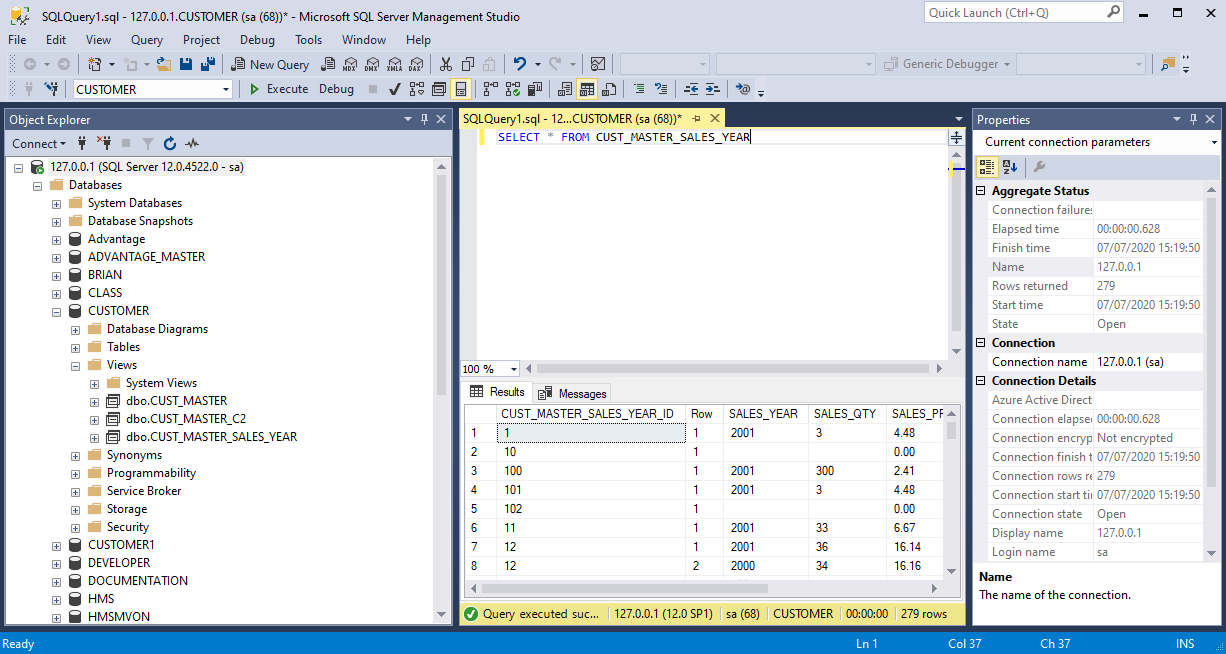This screenshot has height=654, width=1226.
Task: Toggle IntelliSense Enabled button
Action: pos(460,89)
